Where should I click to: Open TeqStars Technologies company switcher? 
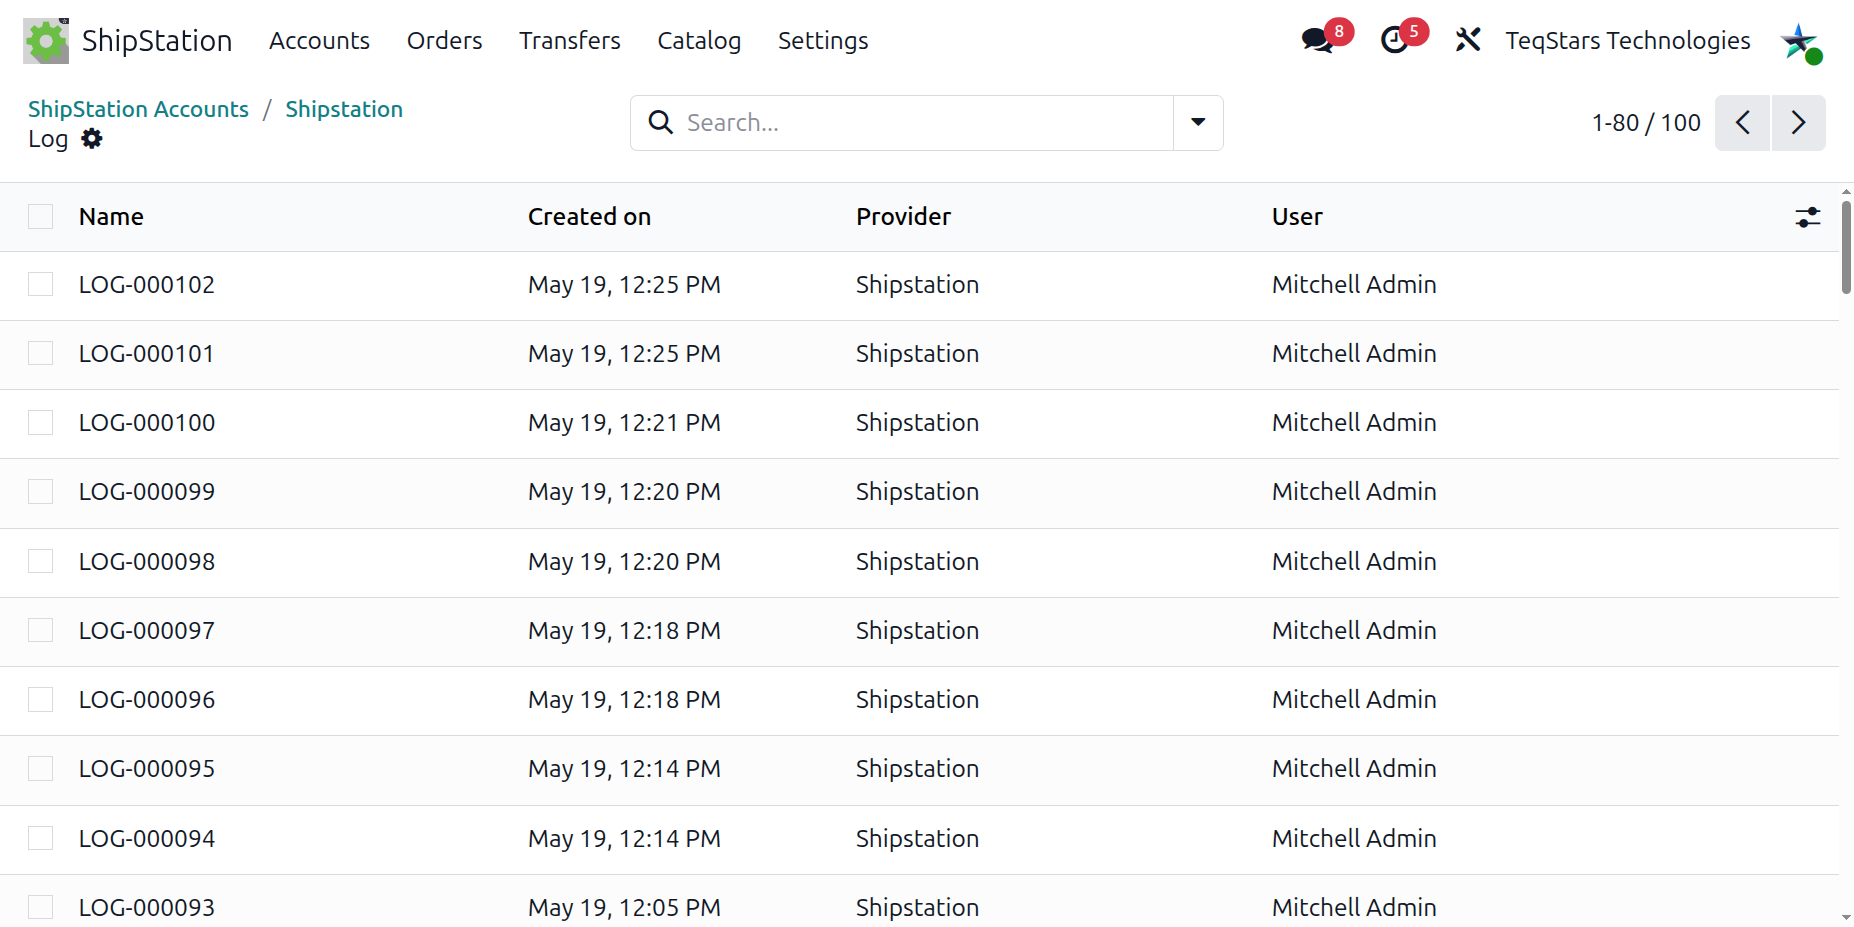pyautogui.click(x=1628, y=41)
